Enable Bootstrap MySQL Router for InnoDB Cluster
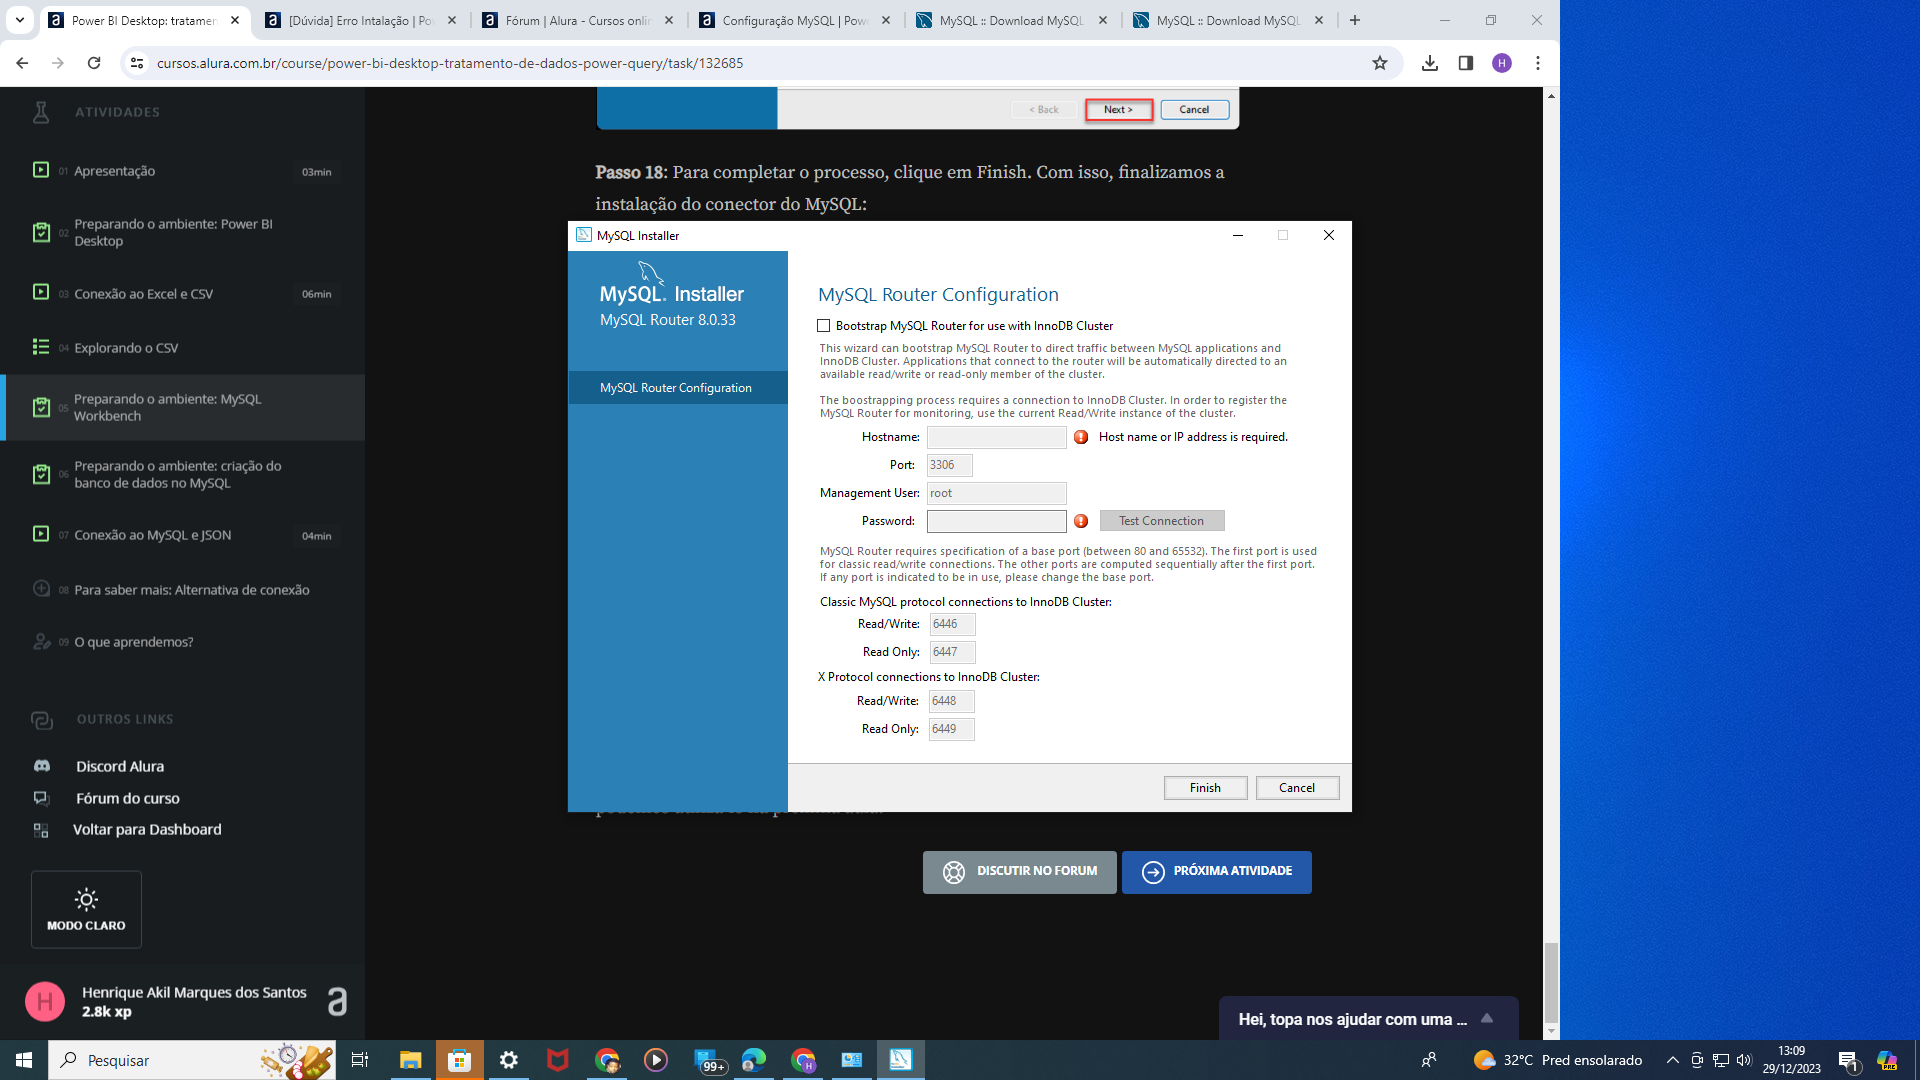Image resolution: width=1920 pixels, height=1080 pixels. [825, 324]
